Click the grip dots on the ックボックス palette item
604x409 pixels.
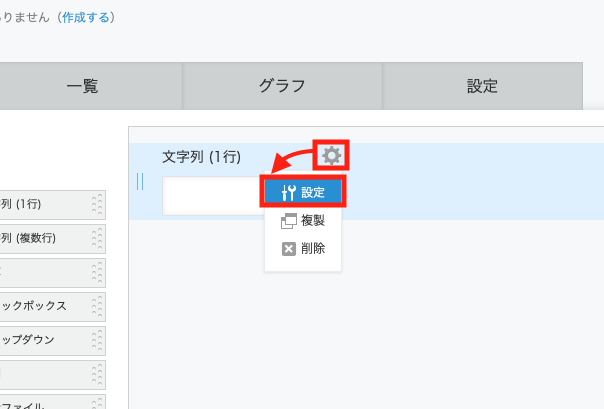(97, 305)
